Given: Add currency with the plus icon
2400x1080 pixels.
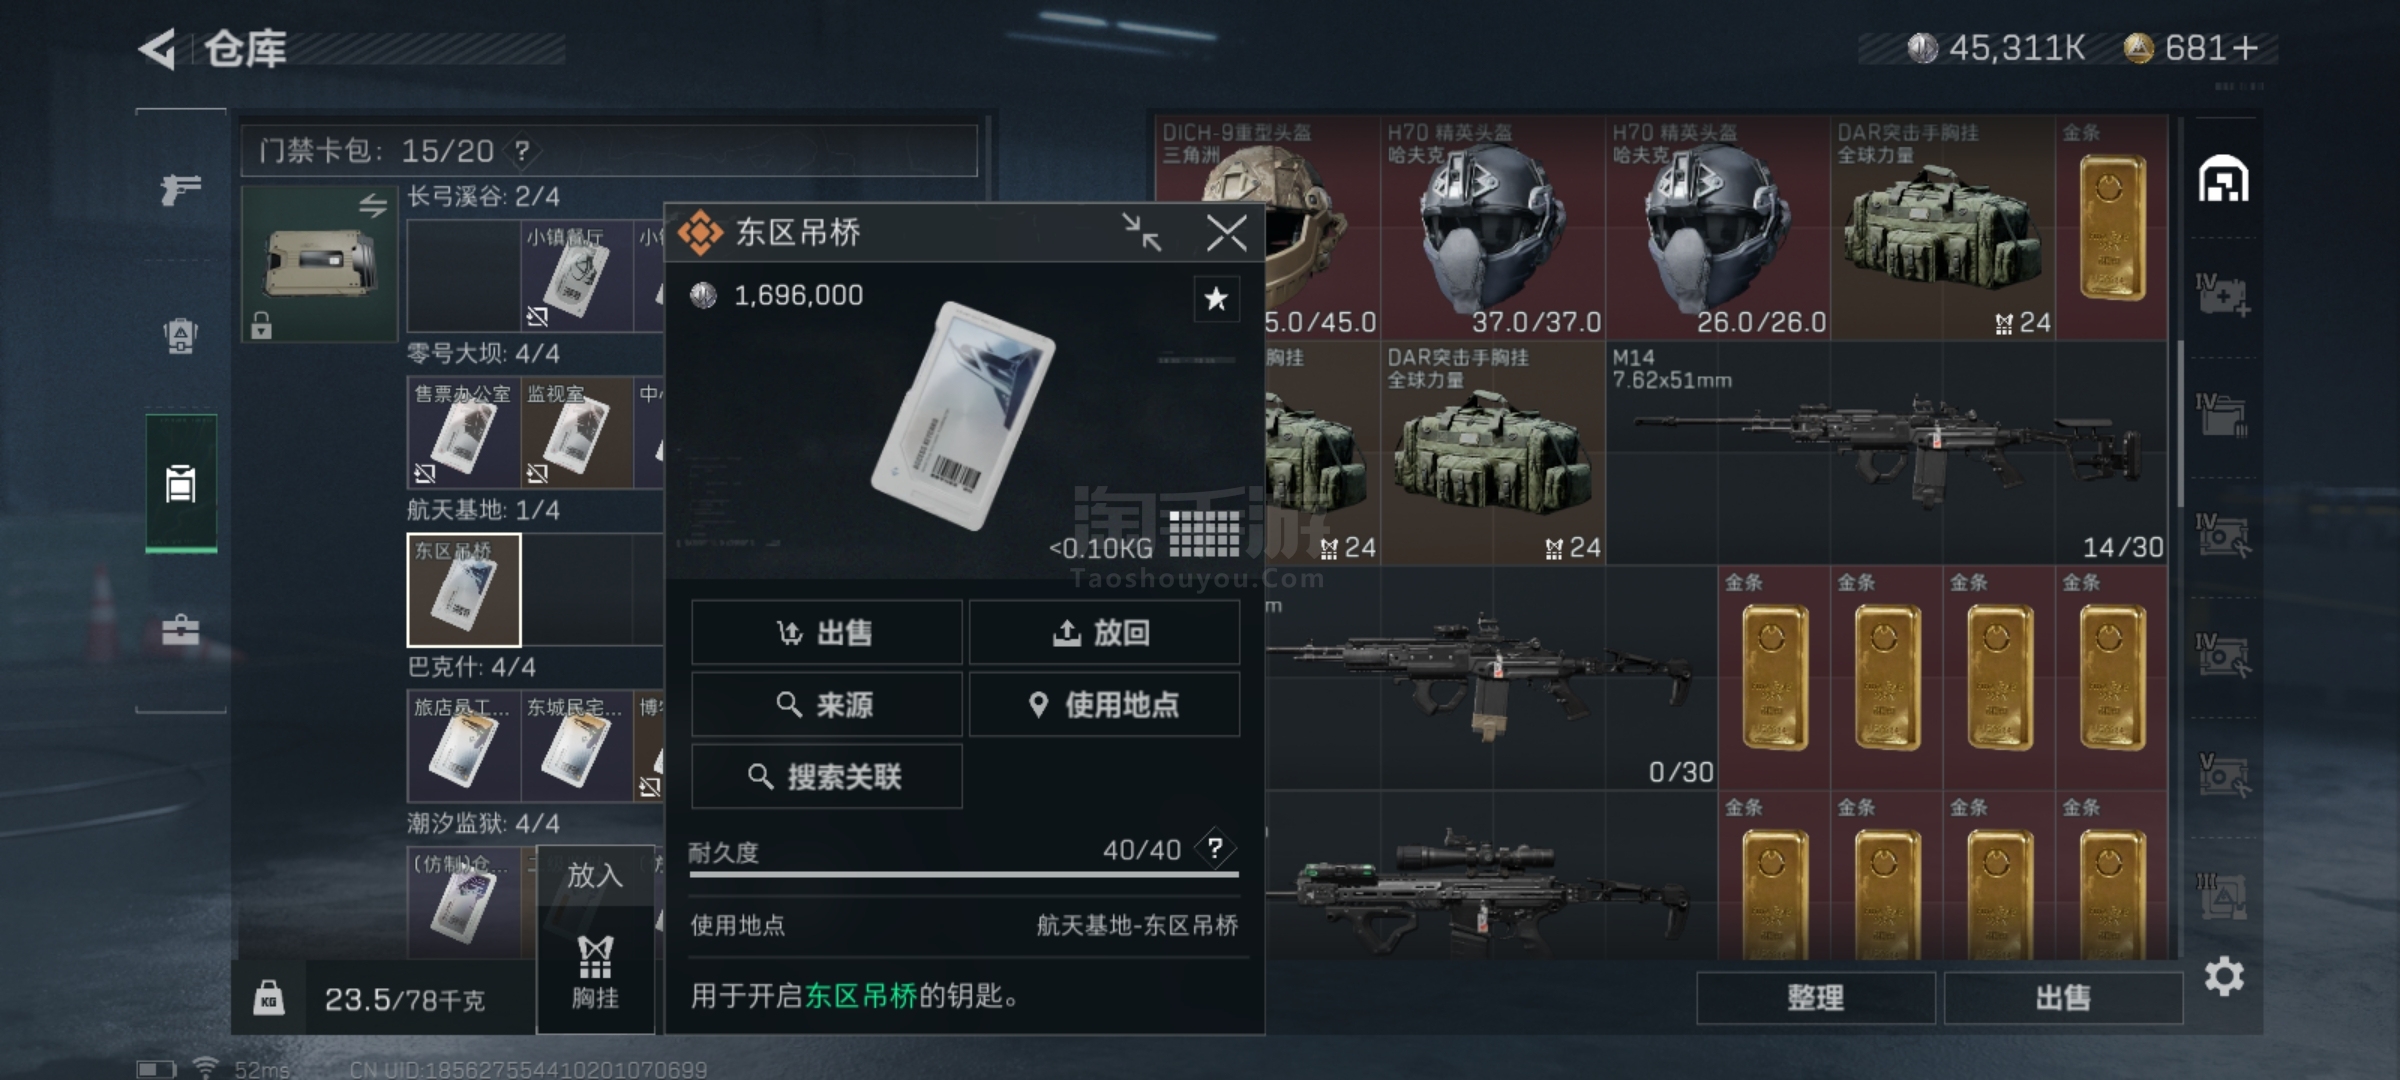Looking at the screenshot, I should click(x=2245, y=48).
